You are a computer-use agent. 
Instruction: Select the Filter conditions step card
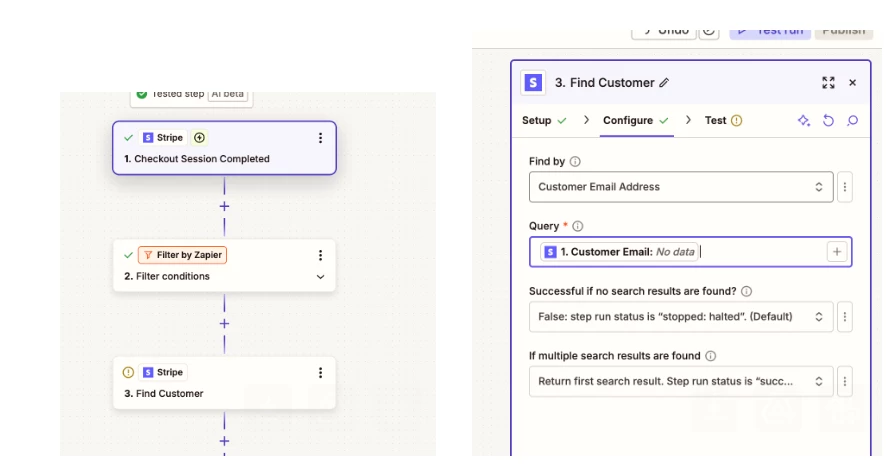click(224, 266)
